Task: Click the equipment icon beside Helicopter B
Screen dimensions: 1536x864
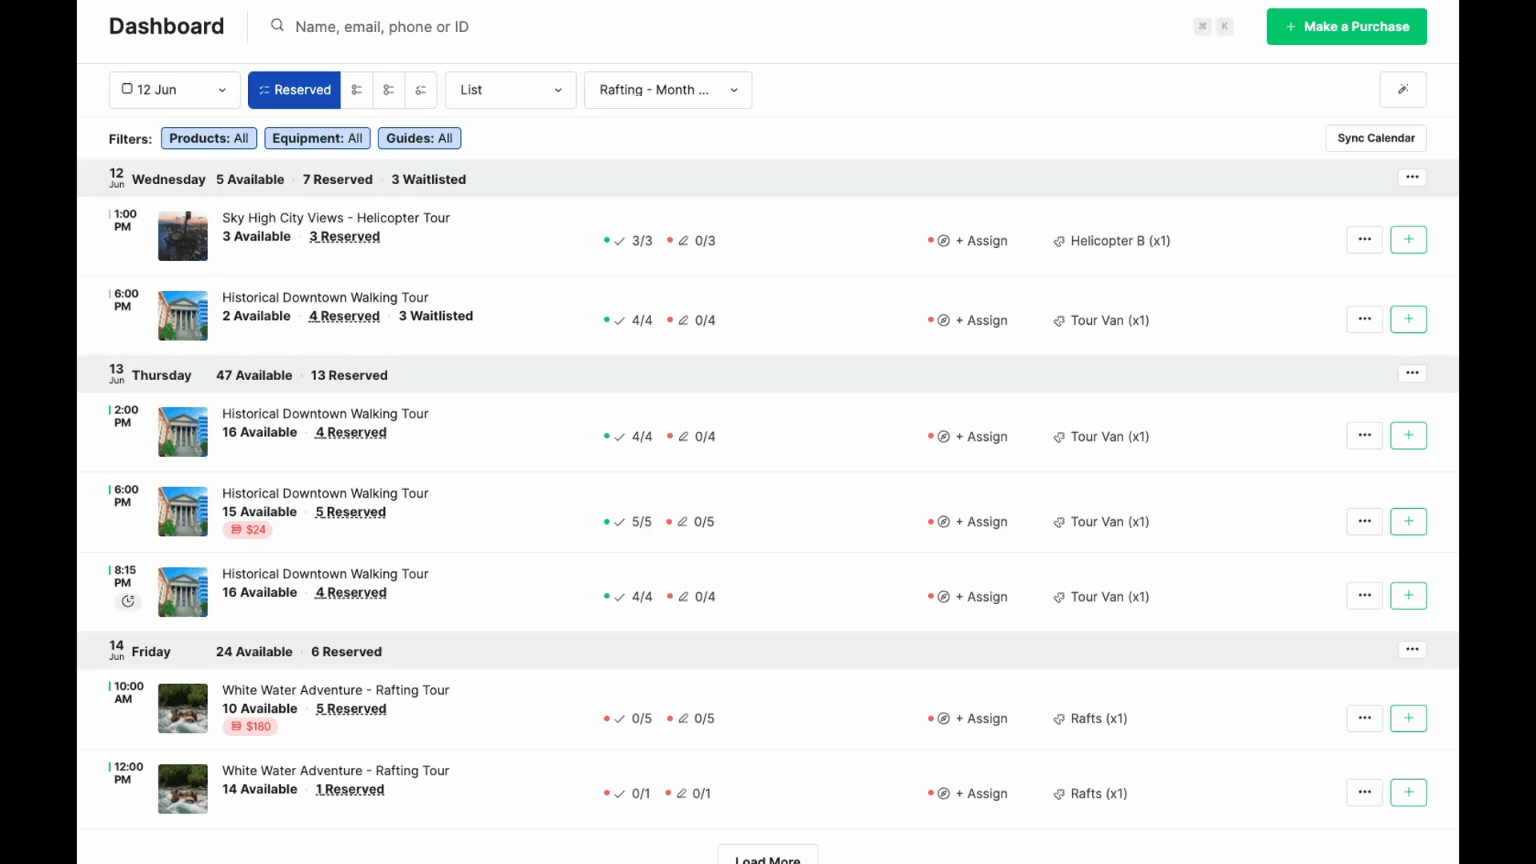Action: (1059, 240)
